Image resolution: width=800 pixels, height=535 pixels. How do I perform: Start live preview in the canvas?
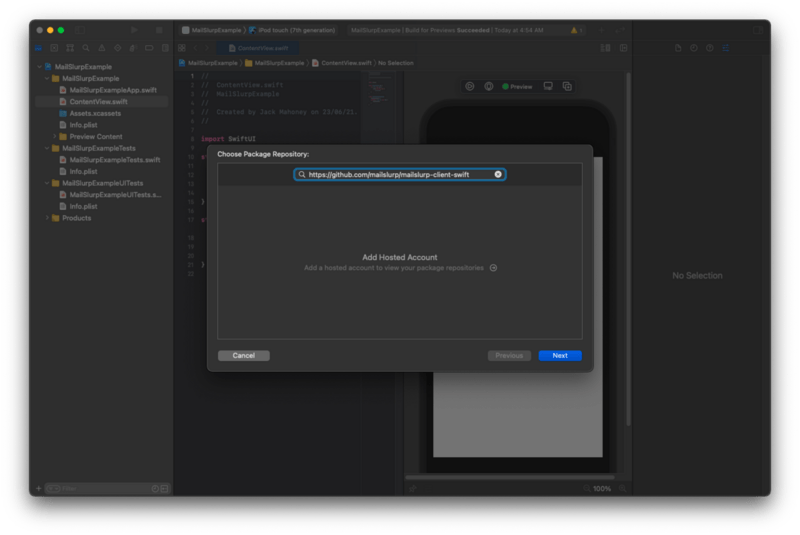469,87
